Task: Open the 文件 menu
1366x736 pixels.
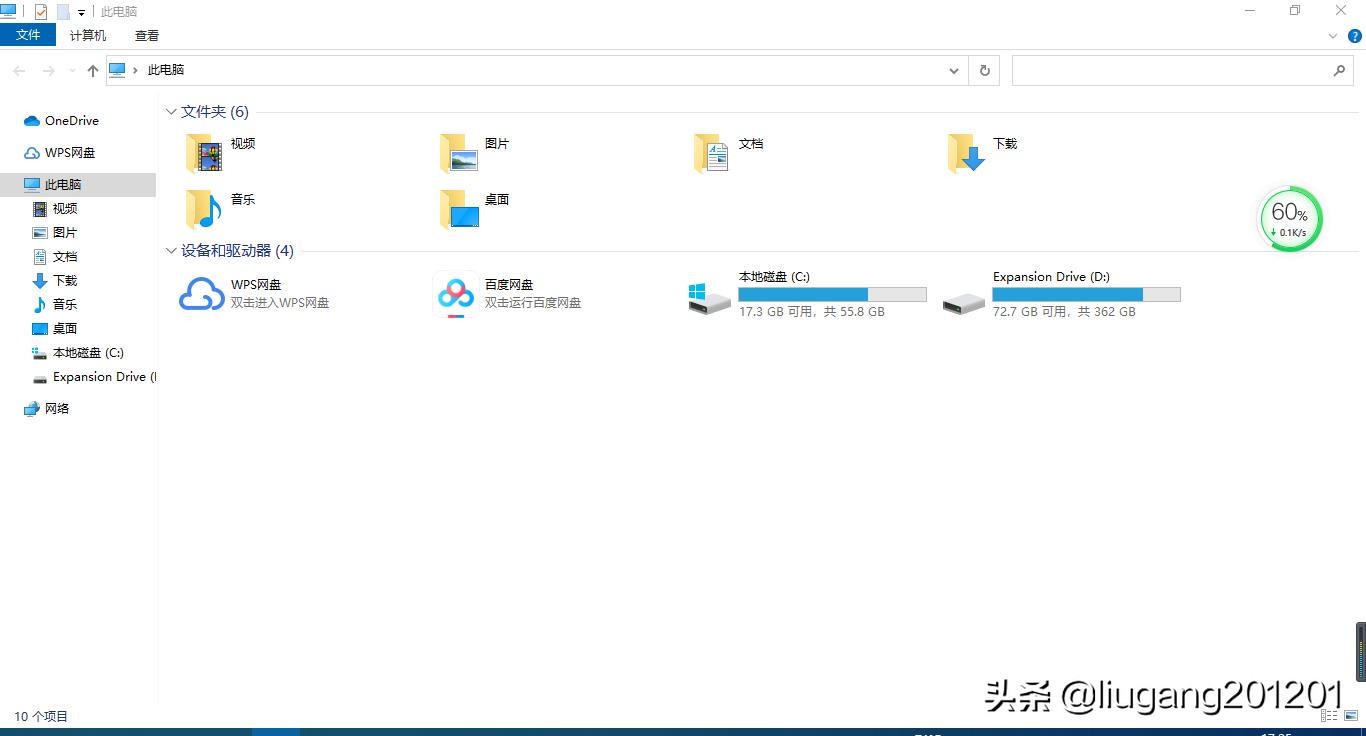Action: tap(28, 35)
